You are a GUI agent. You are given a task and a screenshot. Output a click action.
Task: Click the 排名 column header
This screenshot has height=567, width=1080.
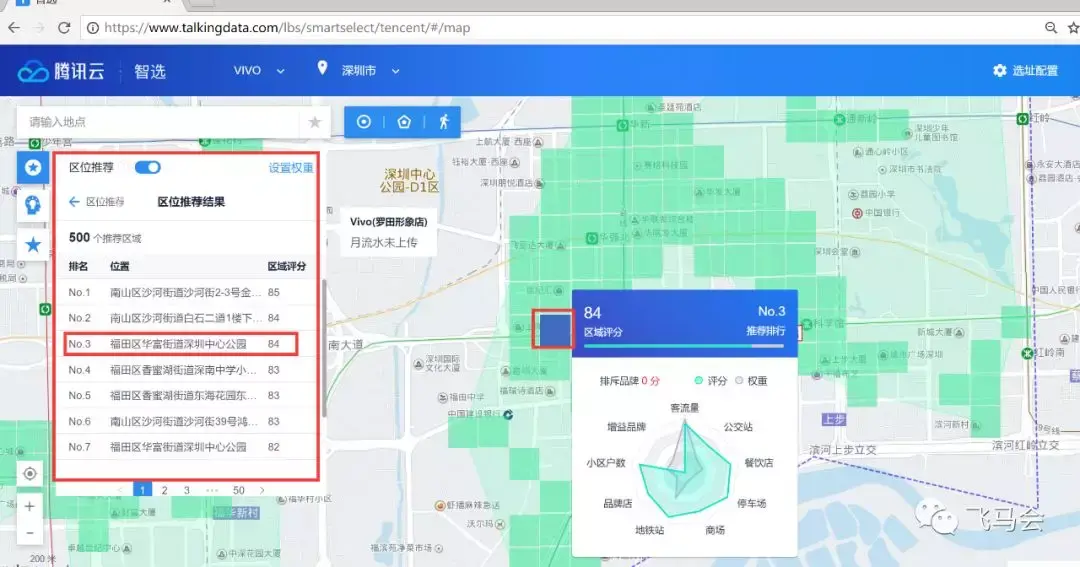79,266
